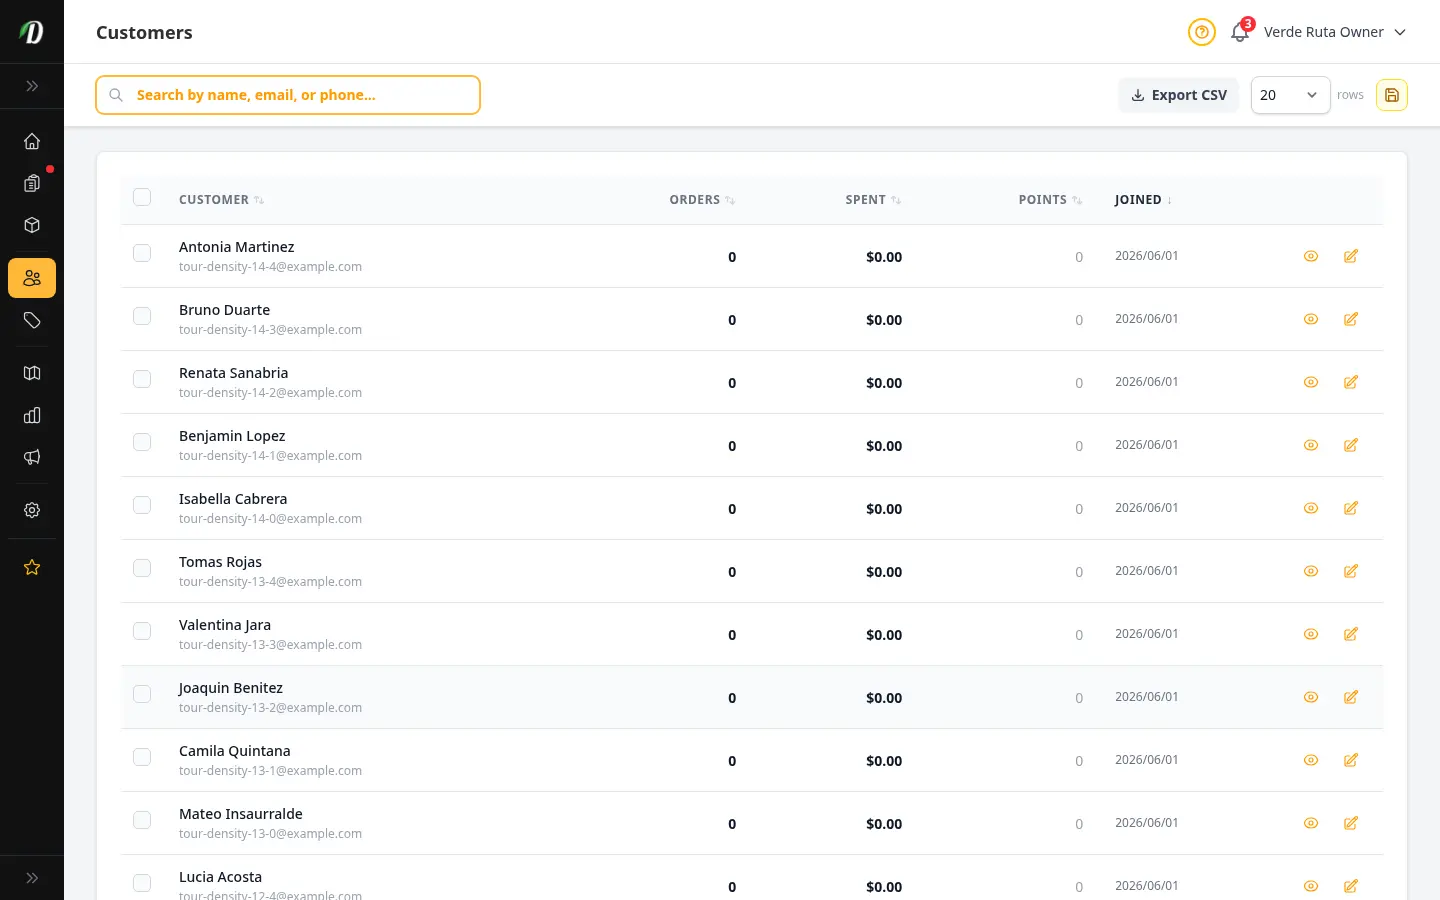Sort by the JOINED column
This screenshot has width=1440, height=900.
1143,200
